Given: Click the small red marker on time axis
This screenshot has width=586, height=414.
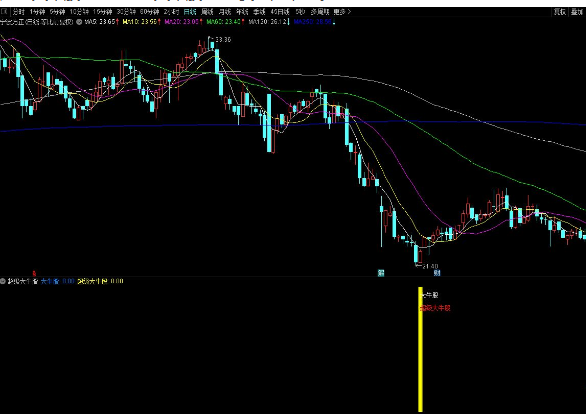Looking at the screenshot, I should (34, 274).
